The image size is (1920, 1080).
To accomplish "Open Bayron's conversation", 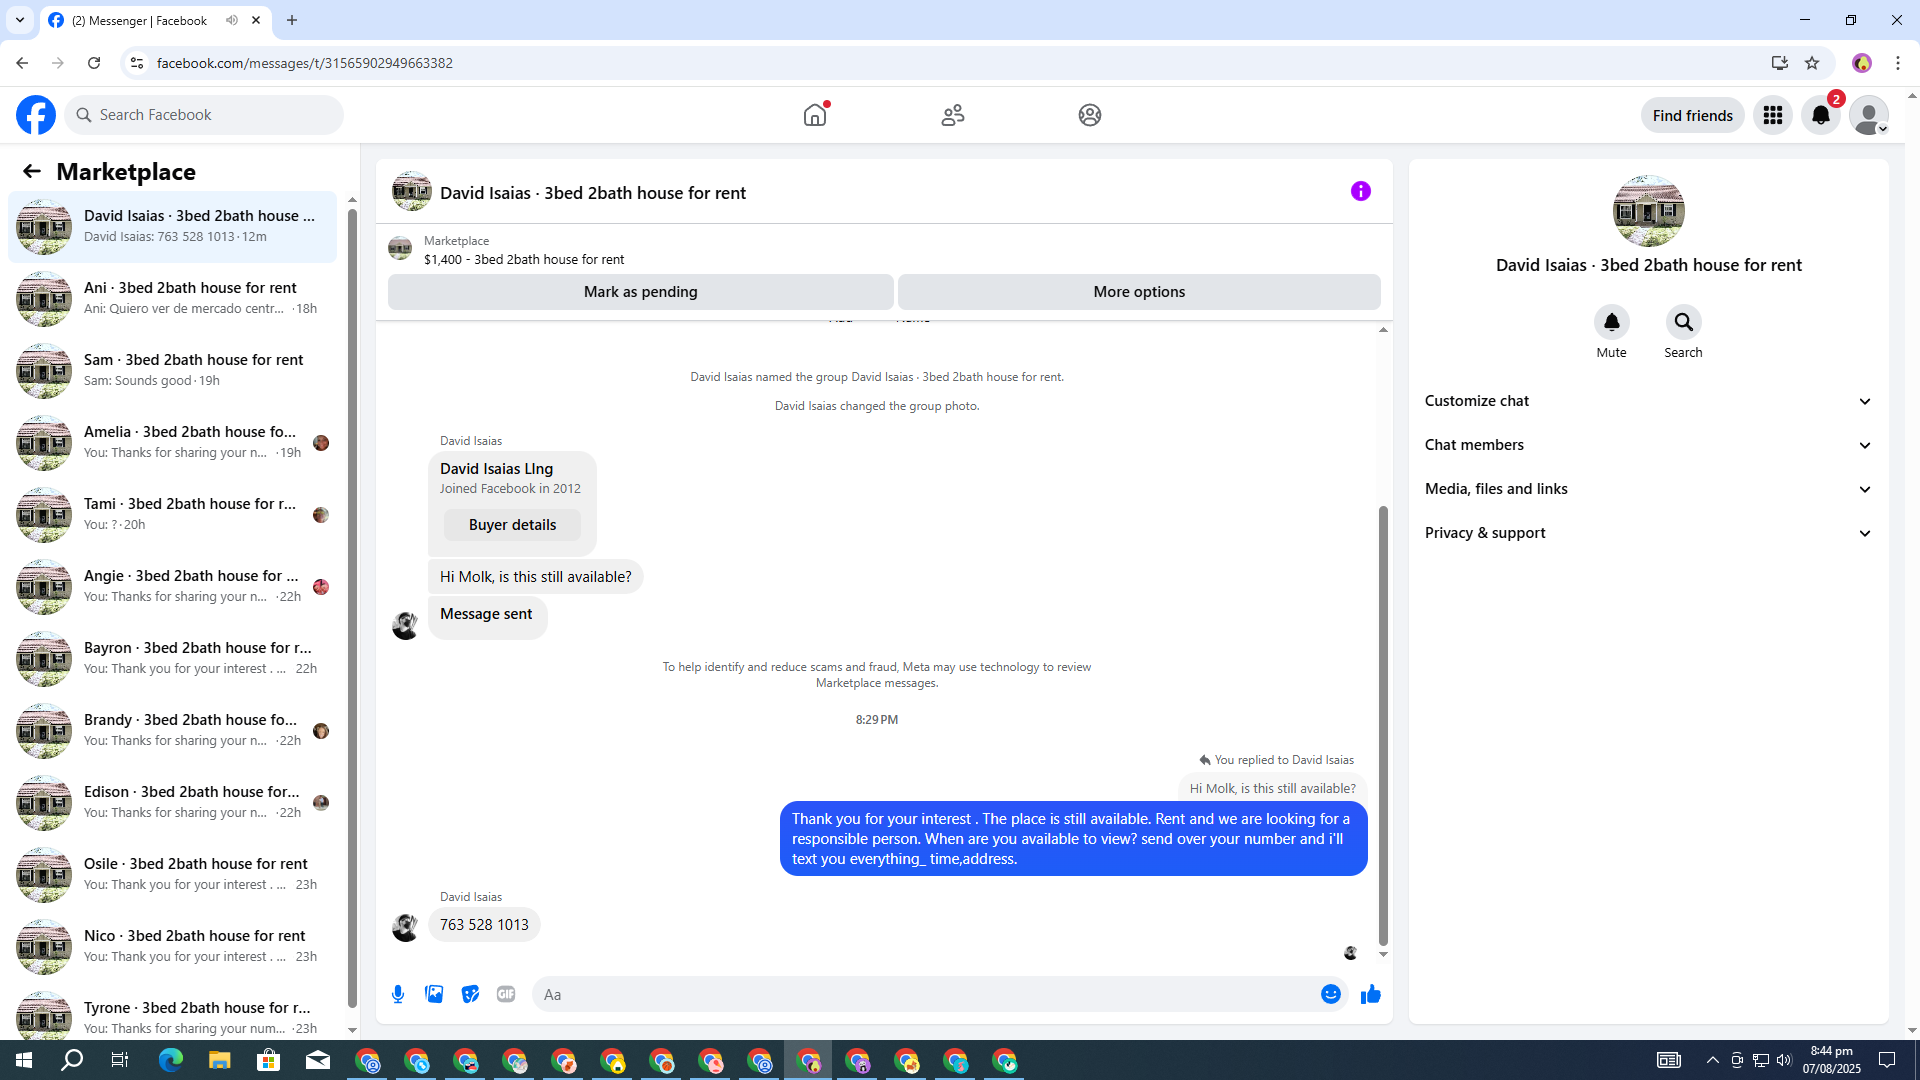I will (172, 659).
